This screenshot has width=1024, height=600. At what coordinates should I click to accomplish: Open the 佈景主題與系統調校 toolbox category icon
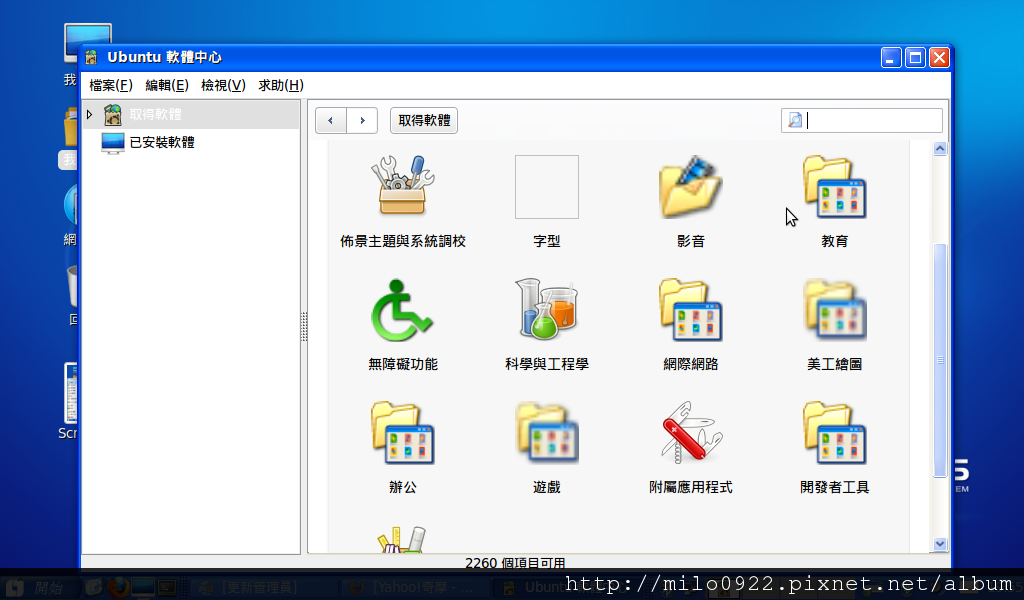coord(403,186)
